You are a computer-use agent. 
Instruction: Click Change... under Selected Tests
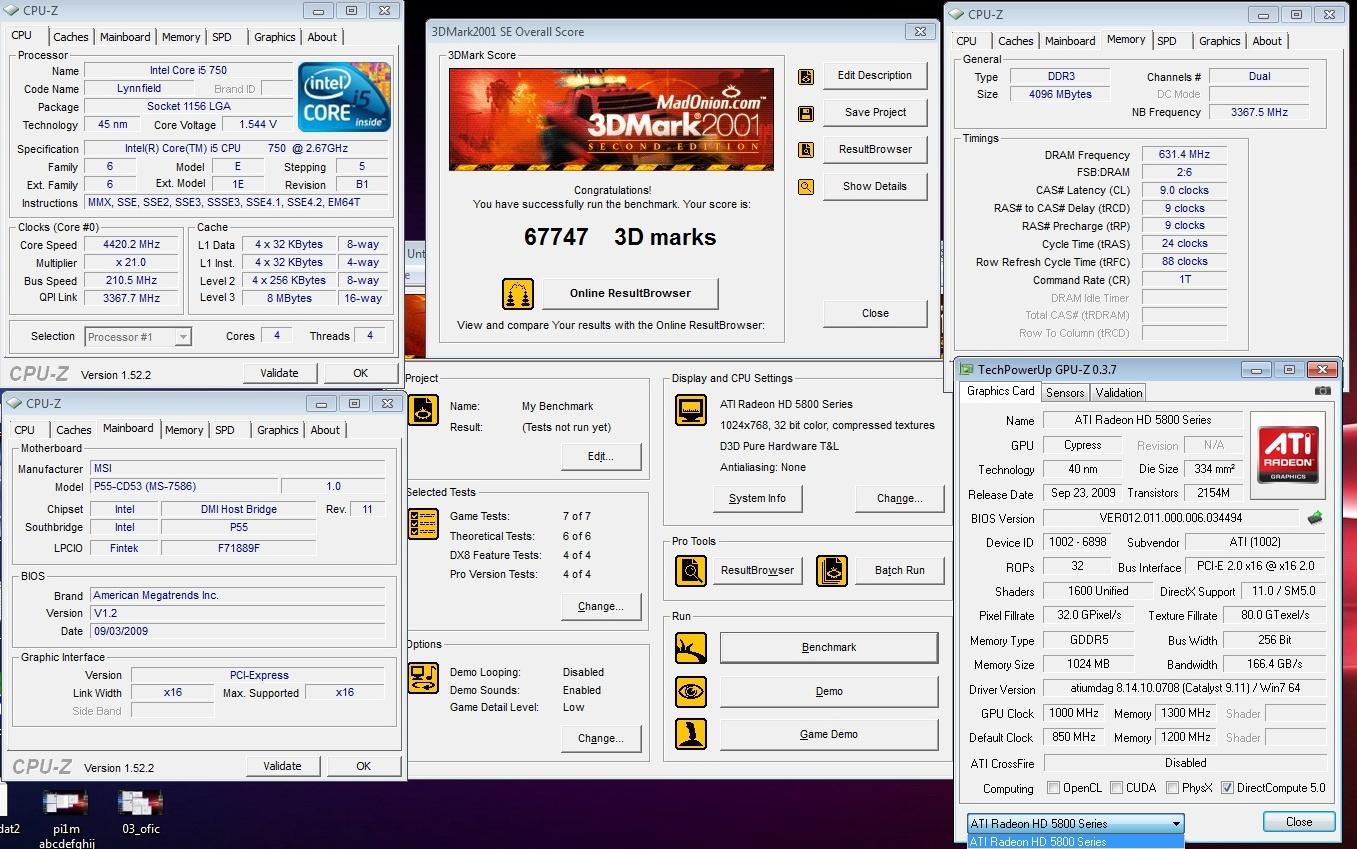click(600, 606)
